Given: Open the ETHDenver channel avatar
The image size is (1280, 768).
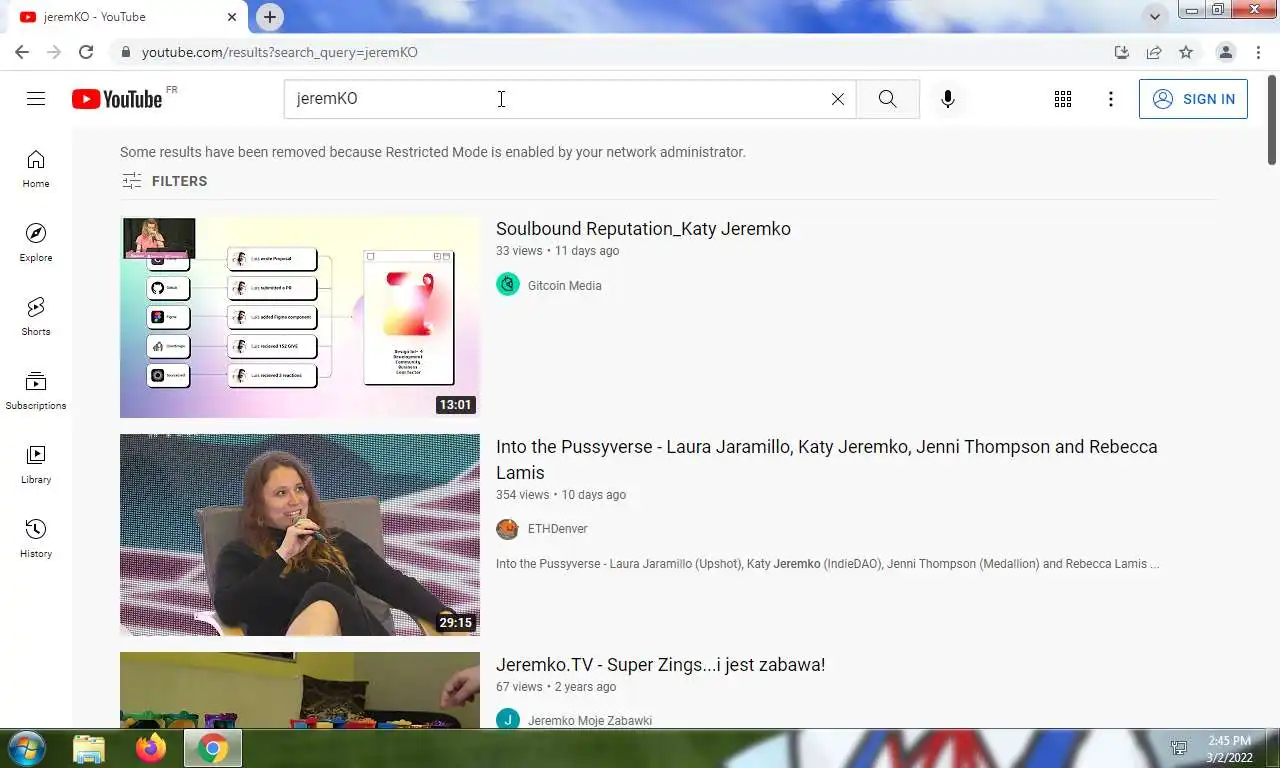Looking at the screenshot, I should (x=508, y=529).
